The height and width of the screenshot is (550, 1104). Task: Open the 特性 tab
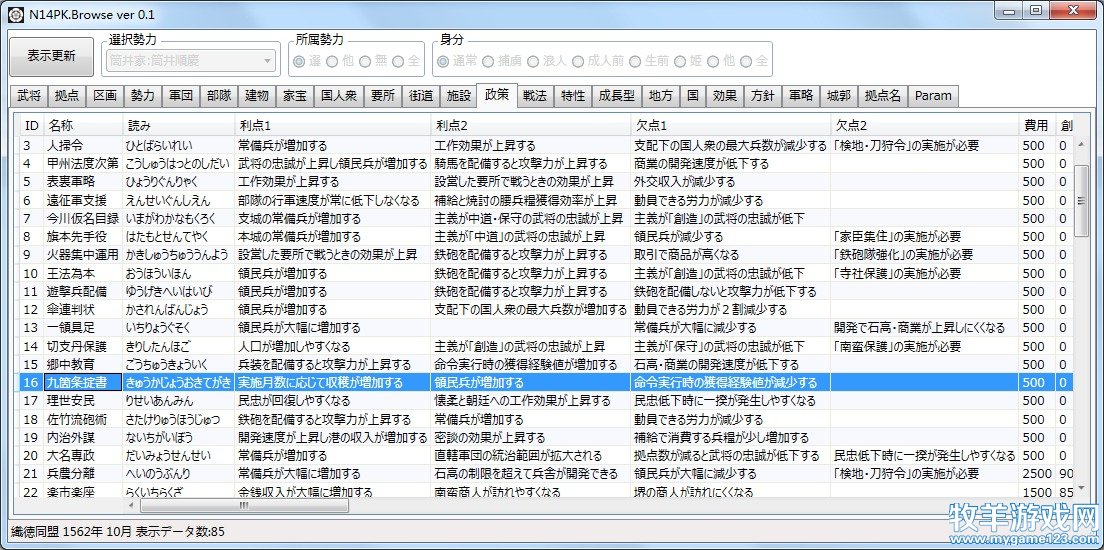[573, 96]
